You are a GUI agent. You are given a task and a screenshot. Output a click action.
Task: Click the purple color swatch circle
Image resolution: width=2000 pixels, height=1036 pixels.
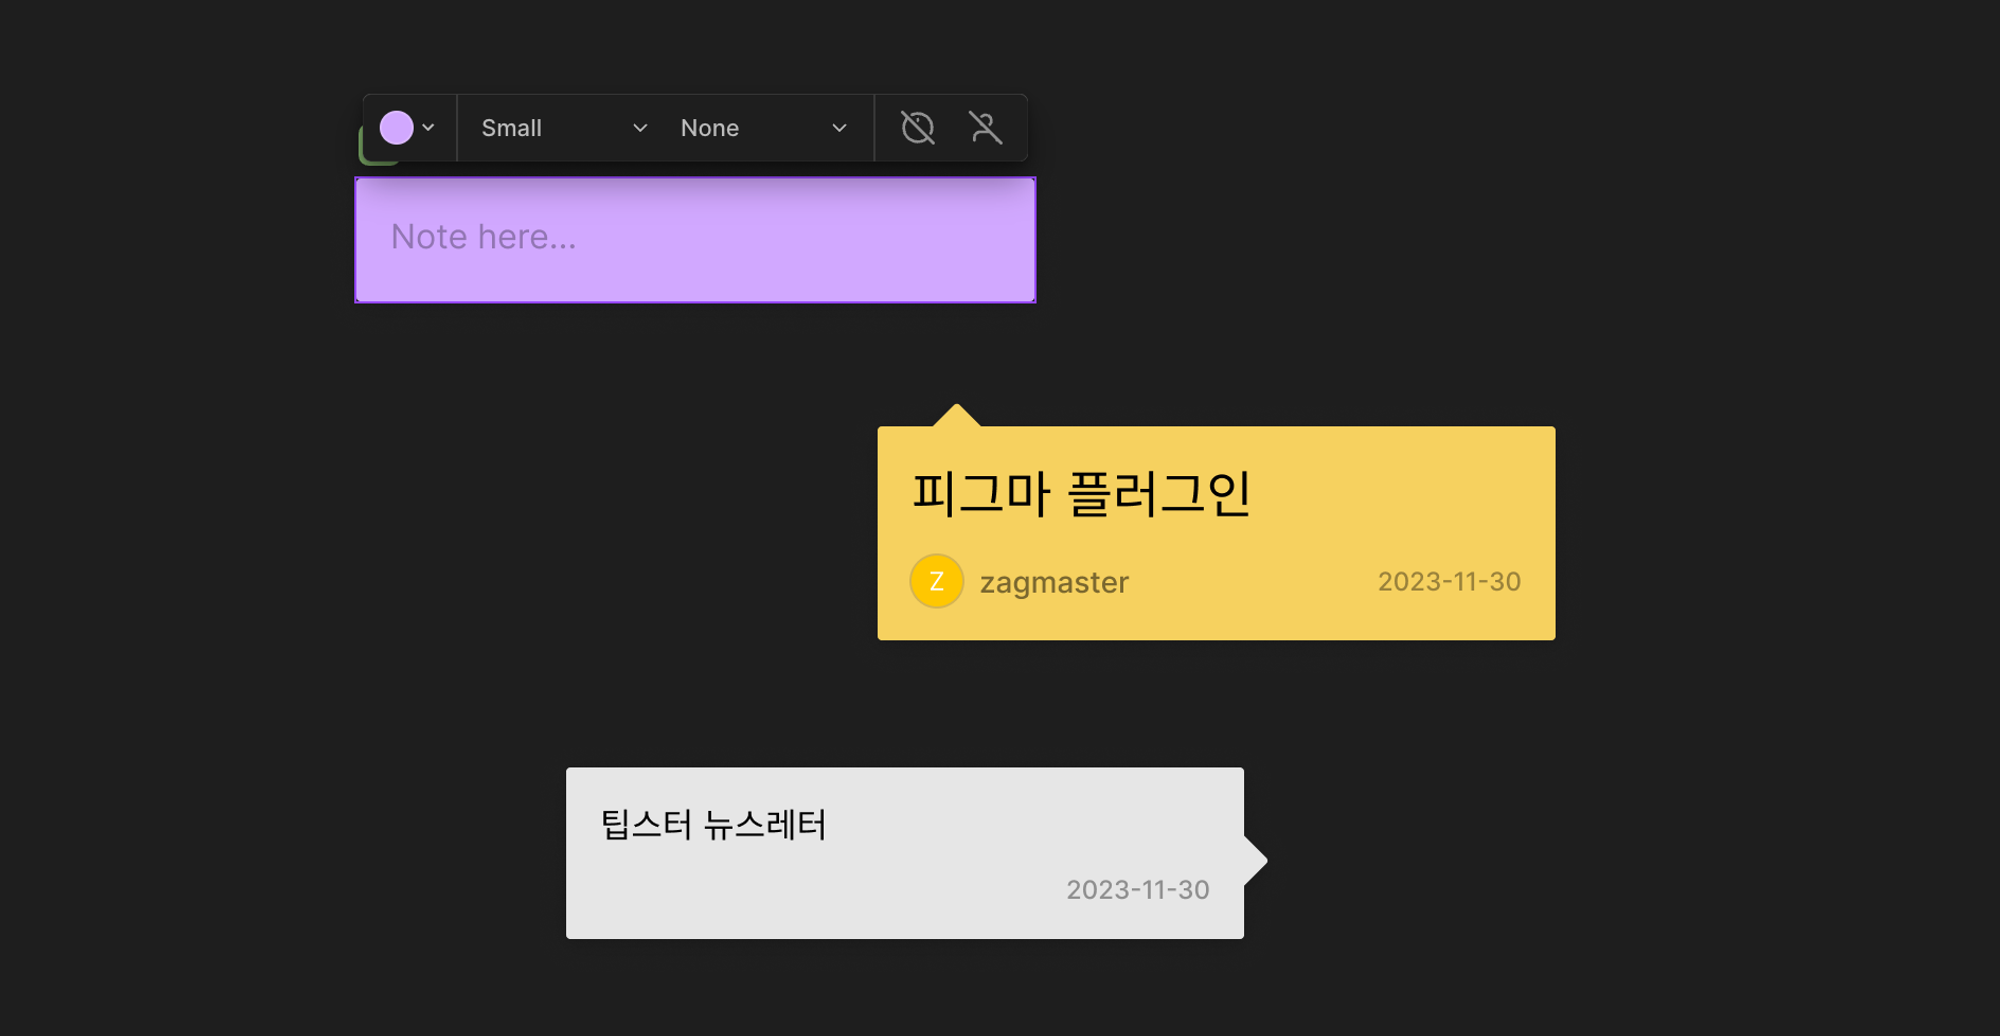tap(396, 128)
